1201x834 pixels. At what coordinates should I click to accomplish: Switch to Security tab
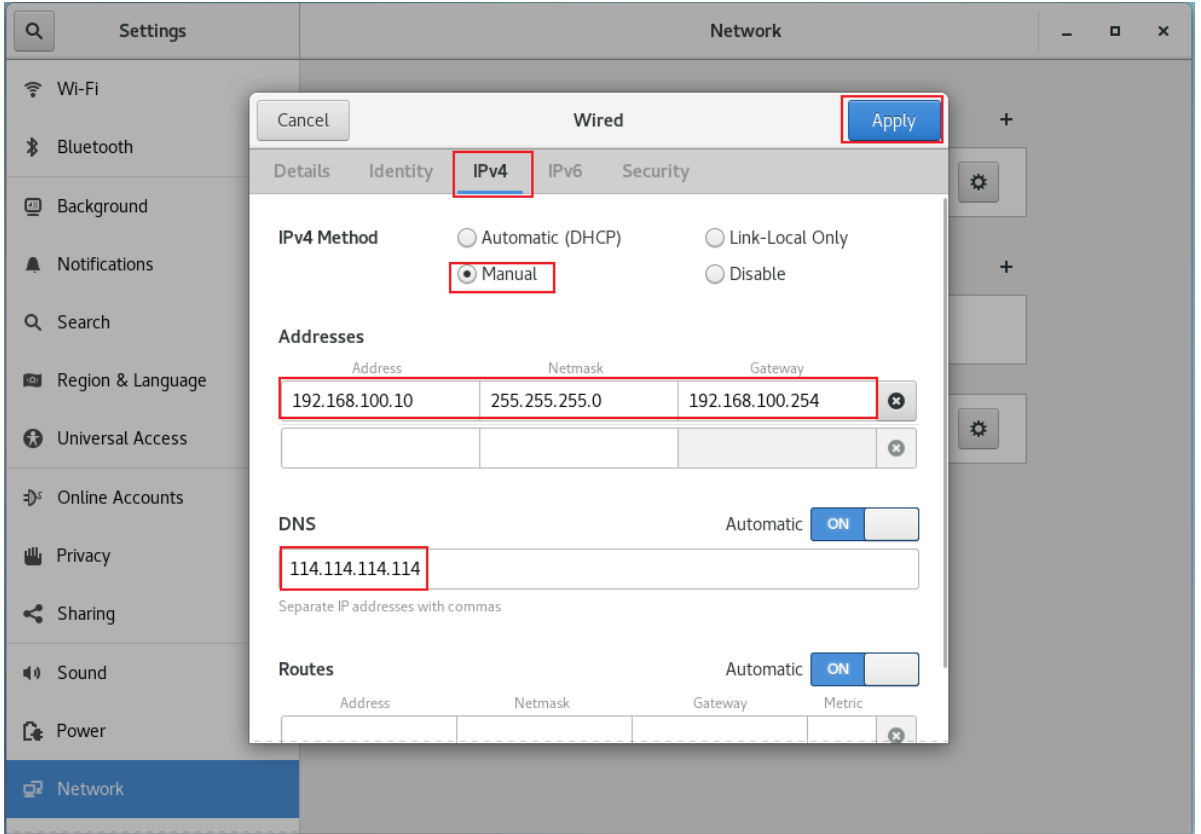click(x=655, y=171)
